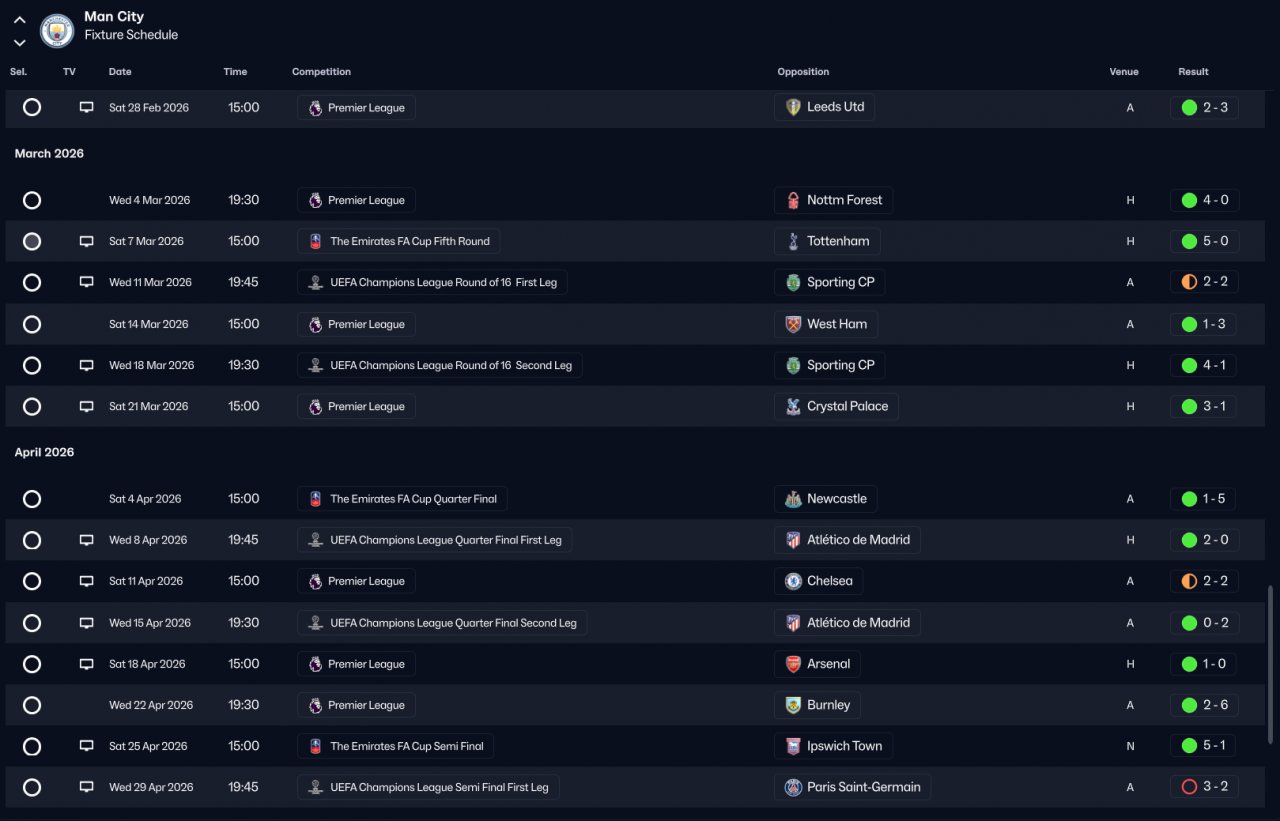Click the TV icon for Arsenal match
The height and width of the screenshot is (821, 1280).
pos(87,664)
